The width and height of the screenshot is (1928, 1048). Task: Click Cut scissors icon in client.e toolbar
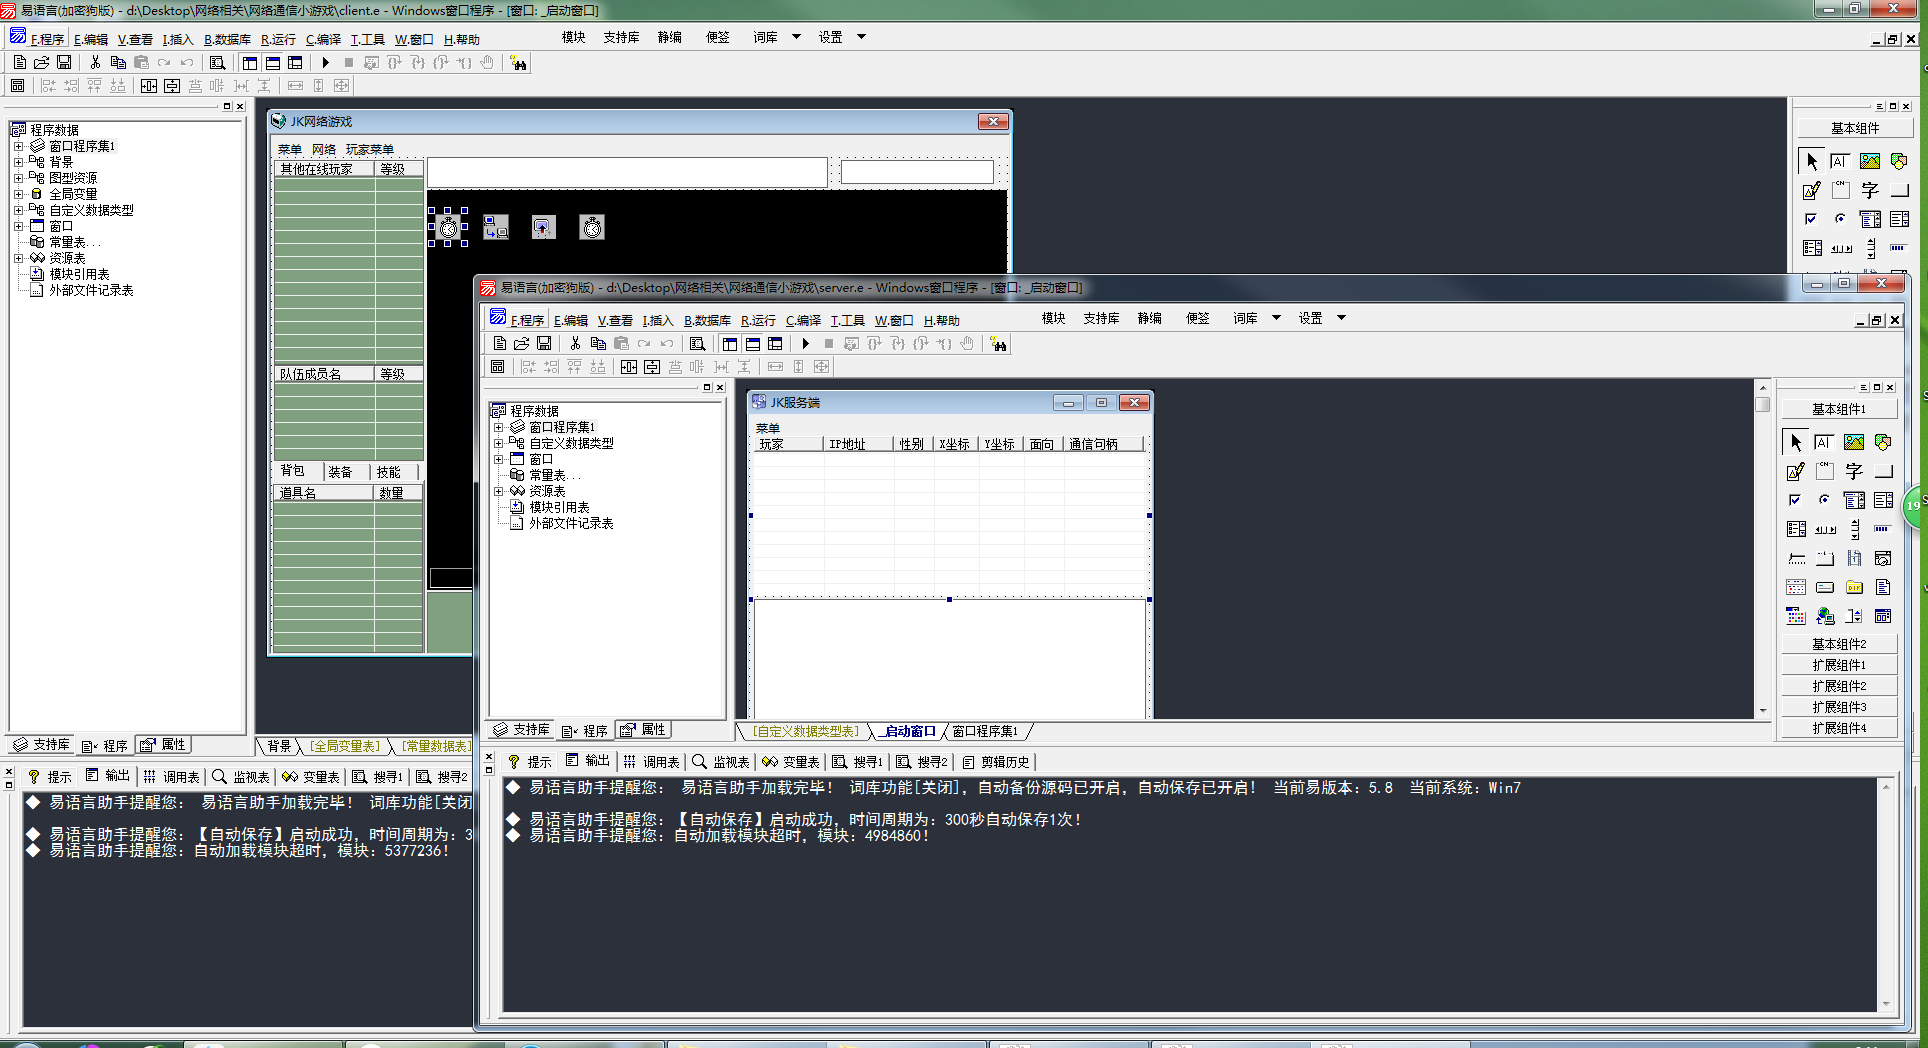point(95,62)
